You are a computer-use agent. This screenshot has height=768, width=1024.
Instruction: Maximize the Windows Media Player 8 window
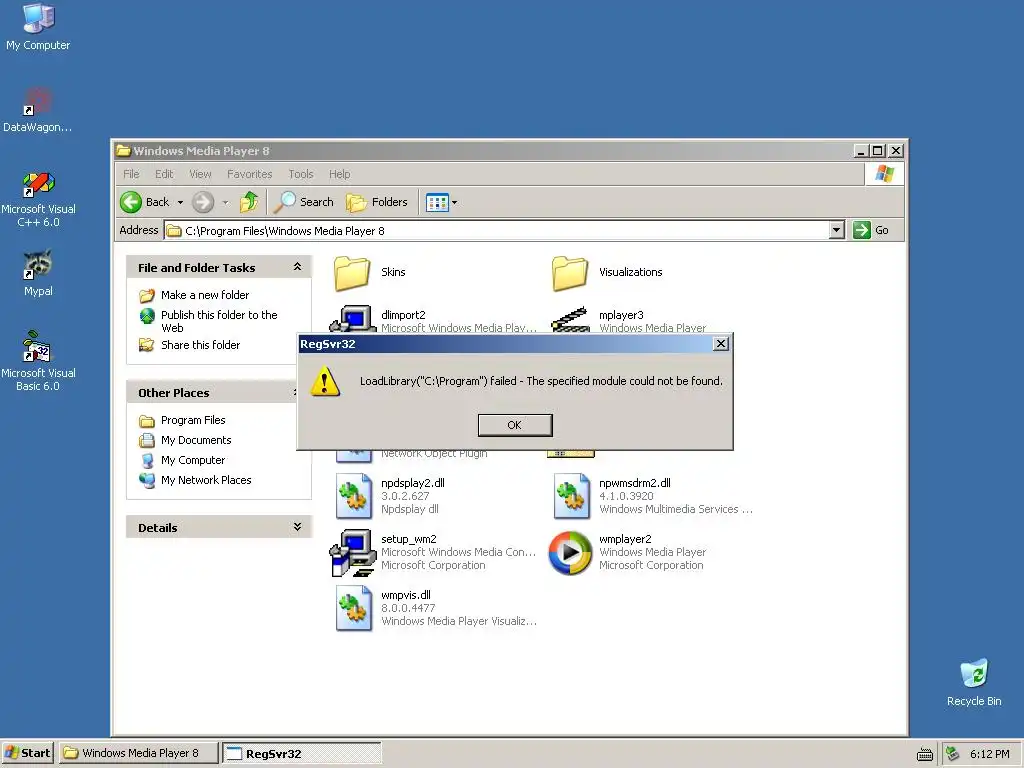(x=878, y=151)
